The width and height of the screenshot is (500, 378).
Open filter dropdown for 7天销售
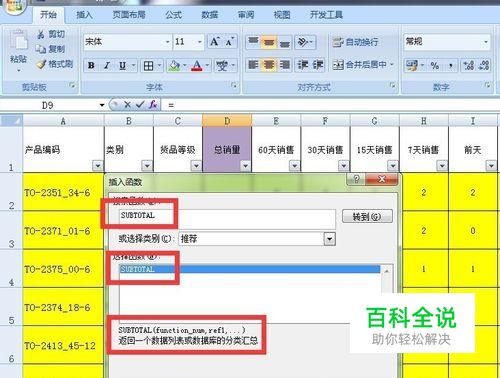442,165
